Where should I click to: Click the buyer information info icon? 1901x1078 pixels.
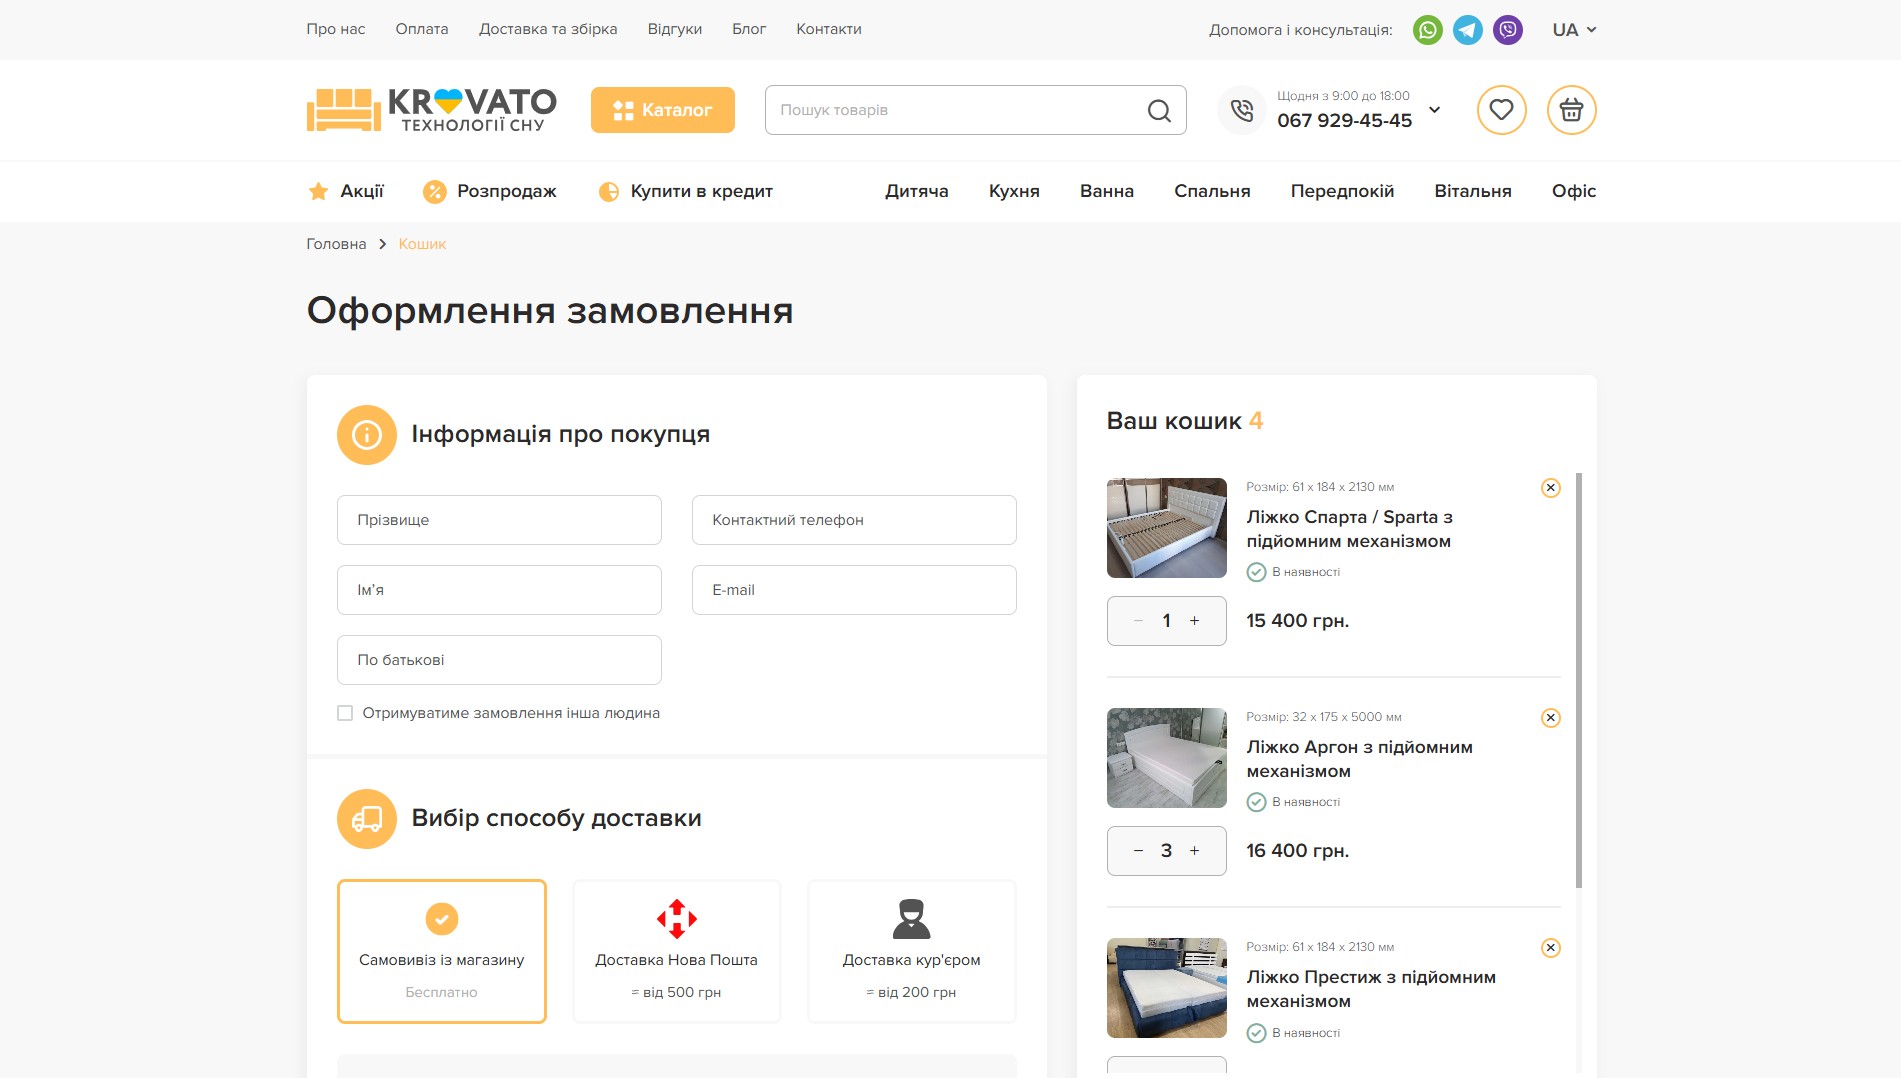367,435
